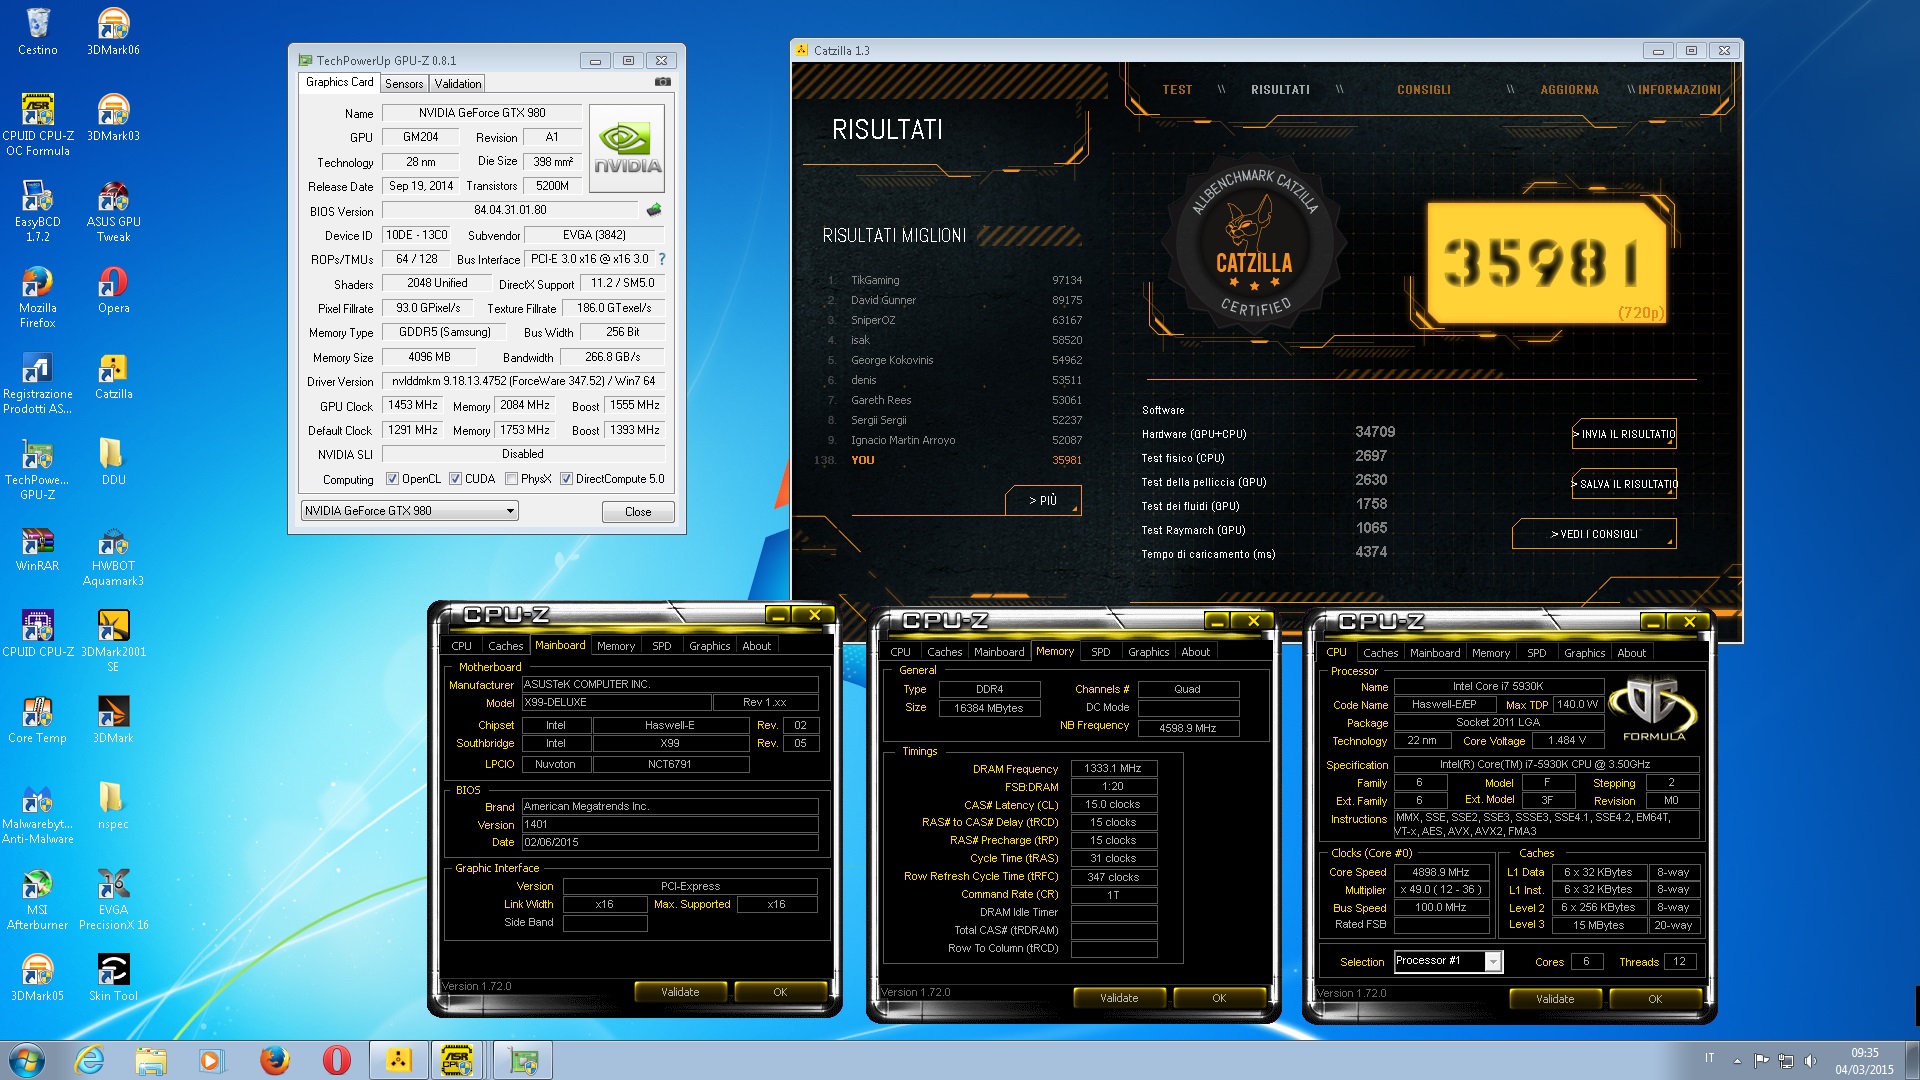Image resolution: width=1920 pixels, height=1080 pixels.
Task: Open the 3DMark03 desktop shortcut
Action: tap(113, 117)
